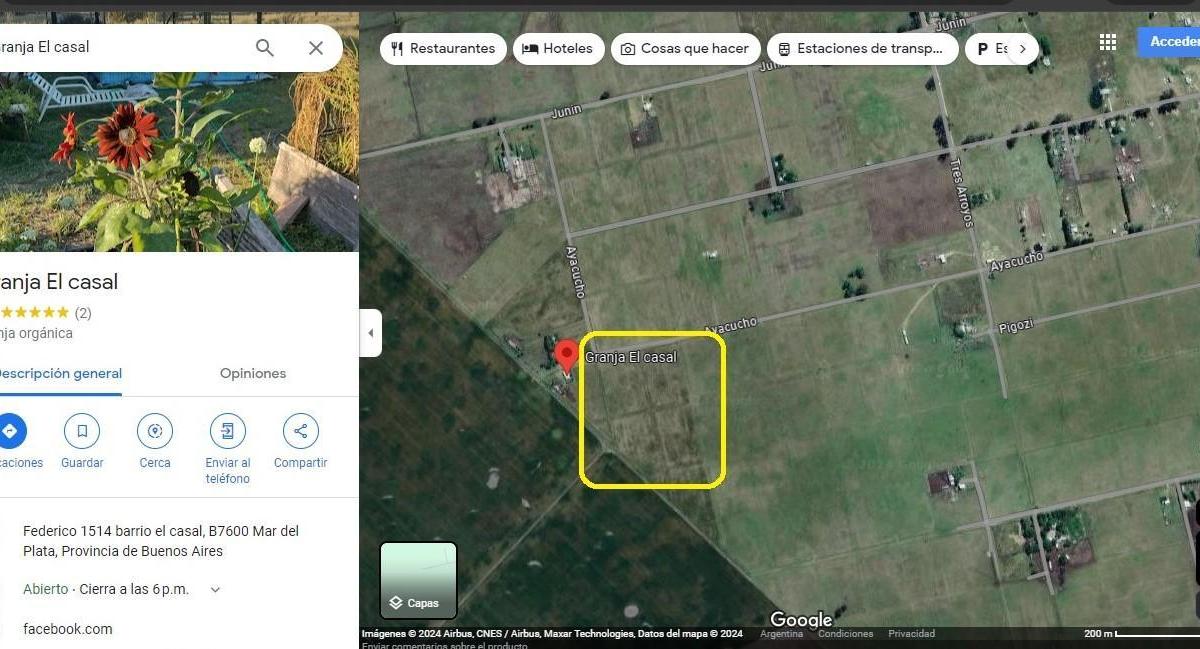Switch to the Opiniones tab
This screenshot has height=649, width=1200.
pyautogui.click(x=253, y=373)
